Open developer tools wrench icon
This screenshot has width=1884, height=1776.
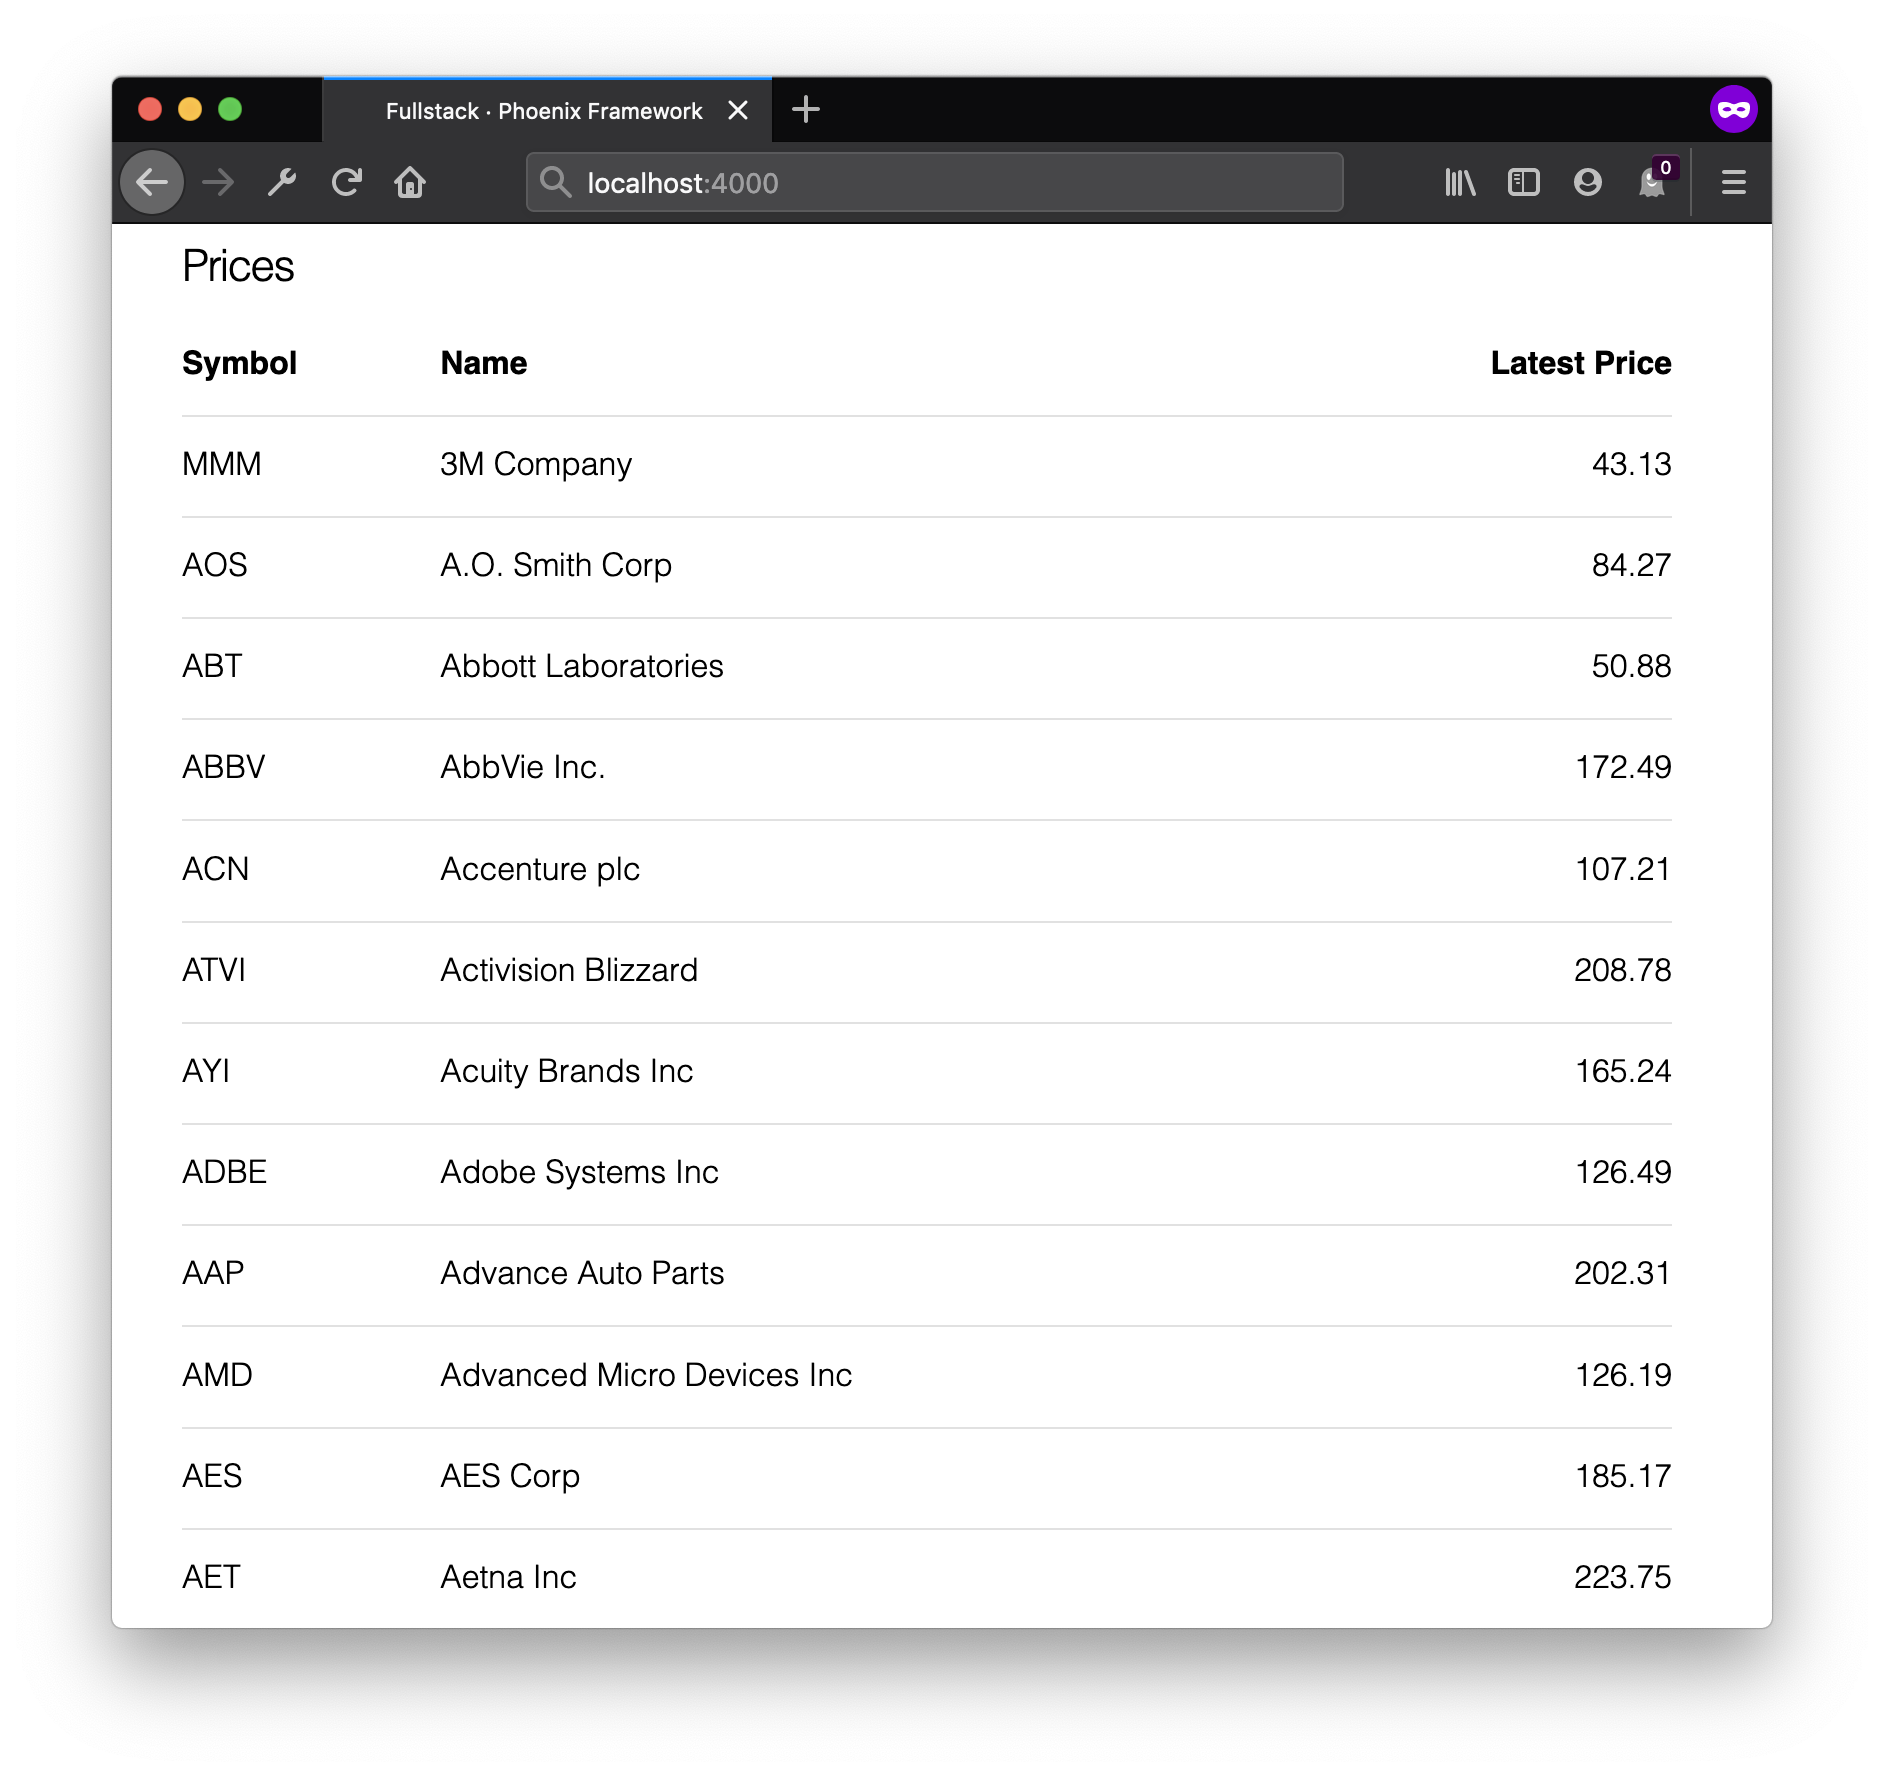pos(282,183)
